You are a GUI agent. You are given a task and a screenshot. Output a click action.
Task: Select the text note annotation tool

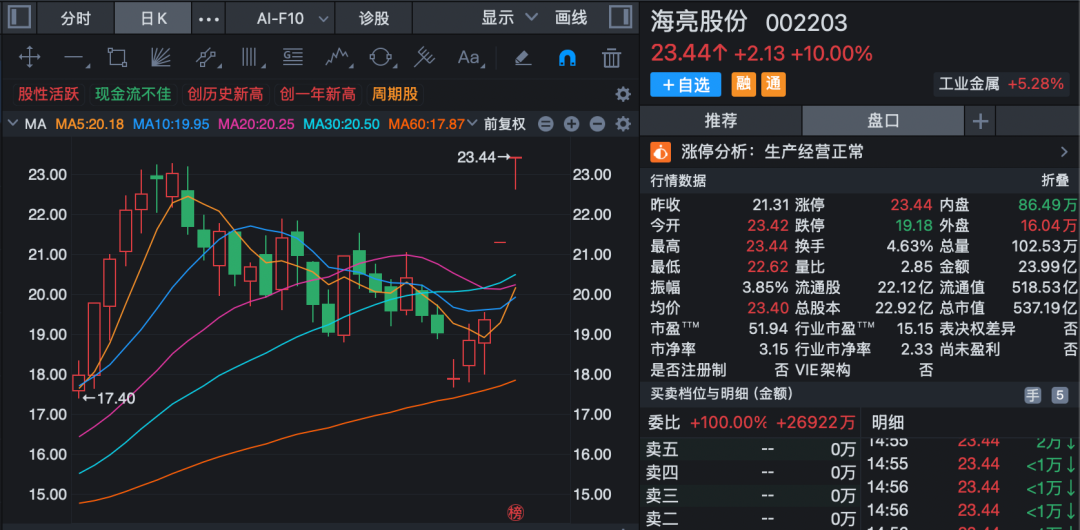click(293, 57)
